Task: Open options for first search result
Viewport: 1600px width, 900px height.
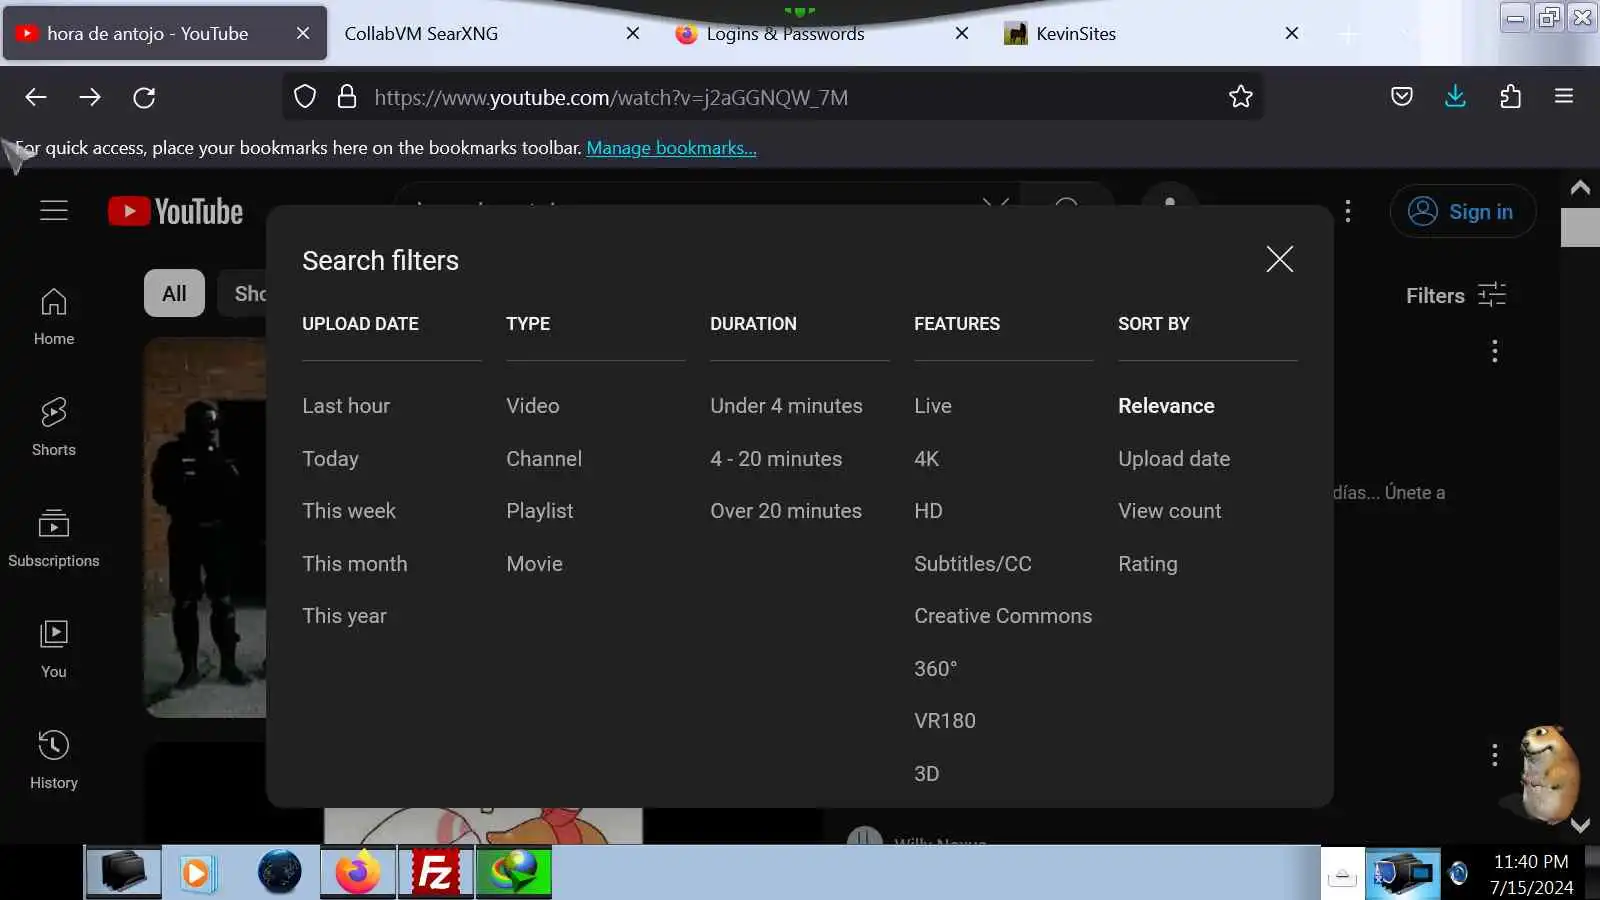Action: click(1495, 351)
